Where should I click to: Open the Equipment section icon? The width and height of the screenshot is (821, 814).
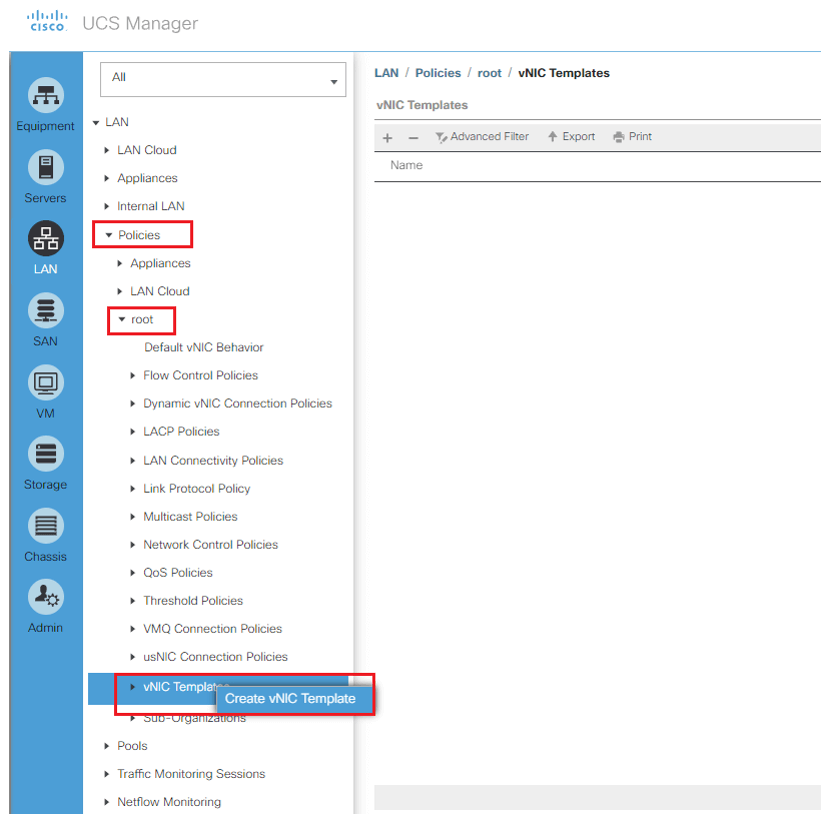click(46, 95)
